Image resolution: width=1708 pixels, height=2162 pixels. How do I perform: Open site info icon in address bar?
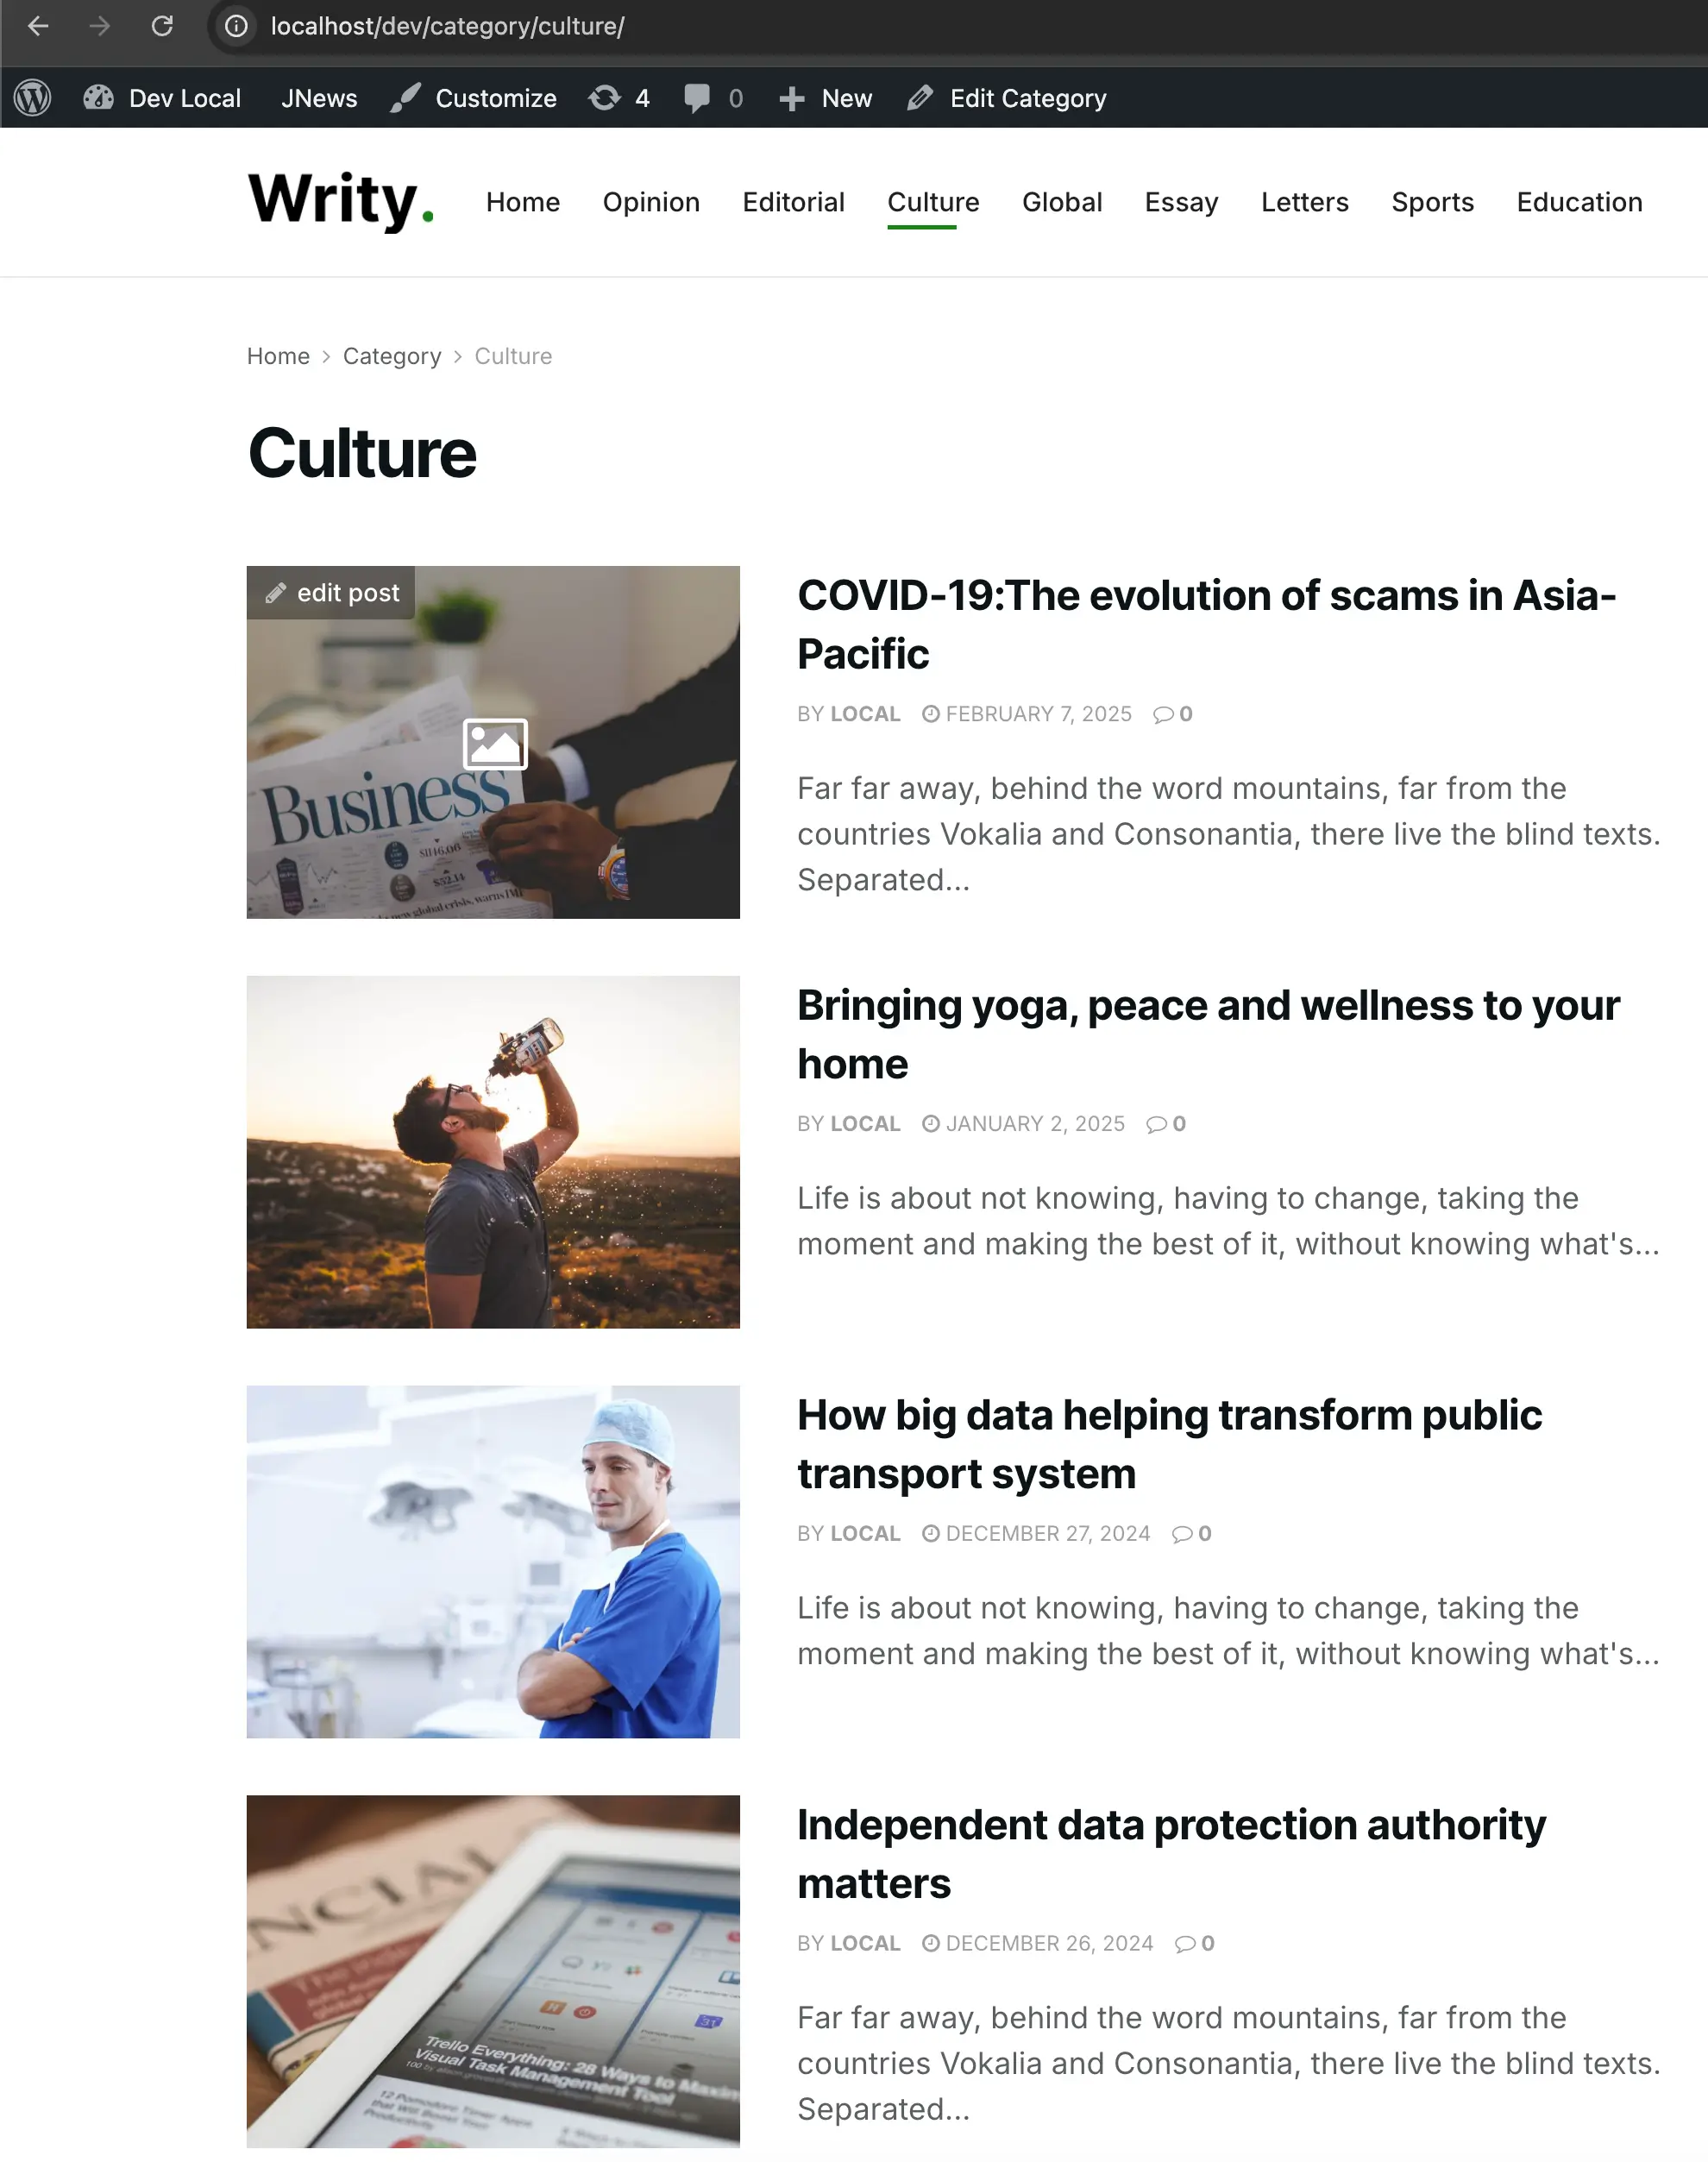pos(236,26)
